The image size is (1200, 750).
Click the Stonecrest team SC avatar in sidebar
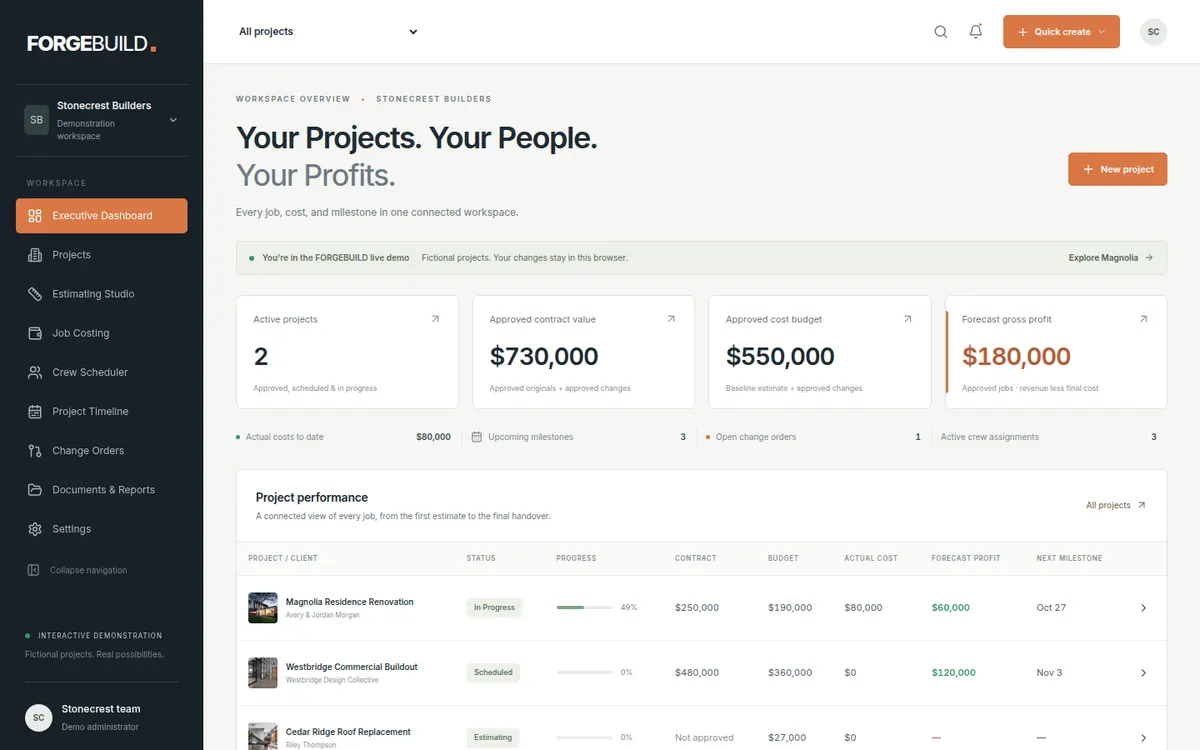(38, 717)
